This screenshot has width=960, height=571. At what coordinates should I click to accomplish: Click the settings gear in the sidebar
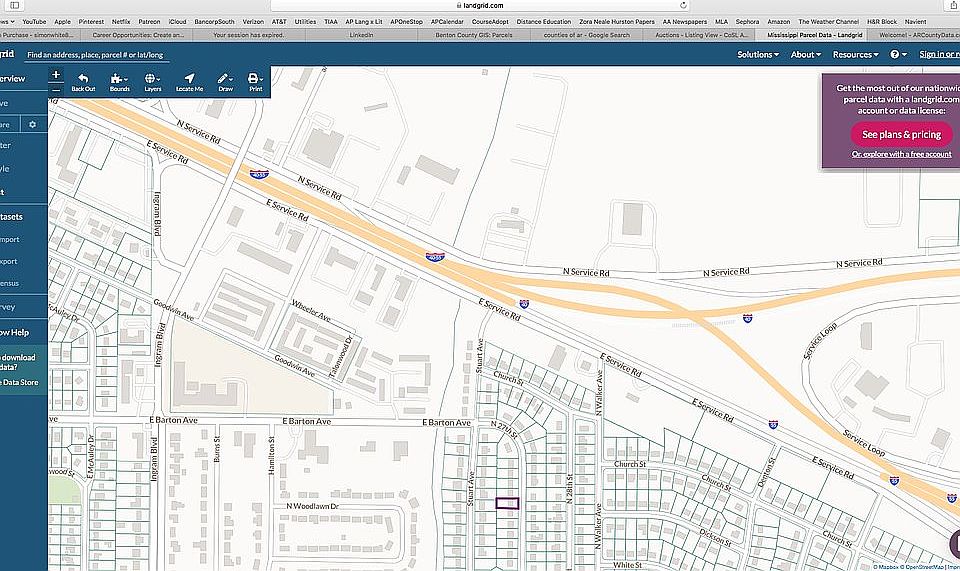pyautogui.click(x=32, y=125)
